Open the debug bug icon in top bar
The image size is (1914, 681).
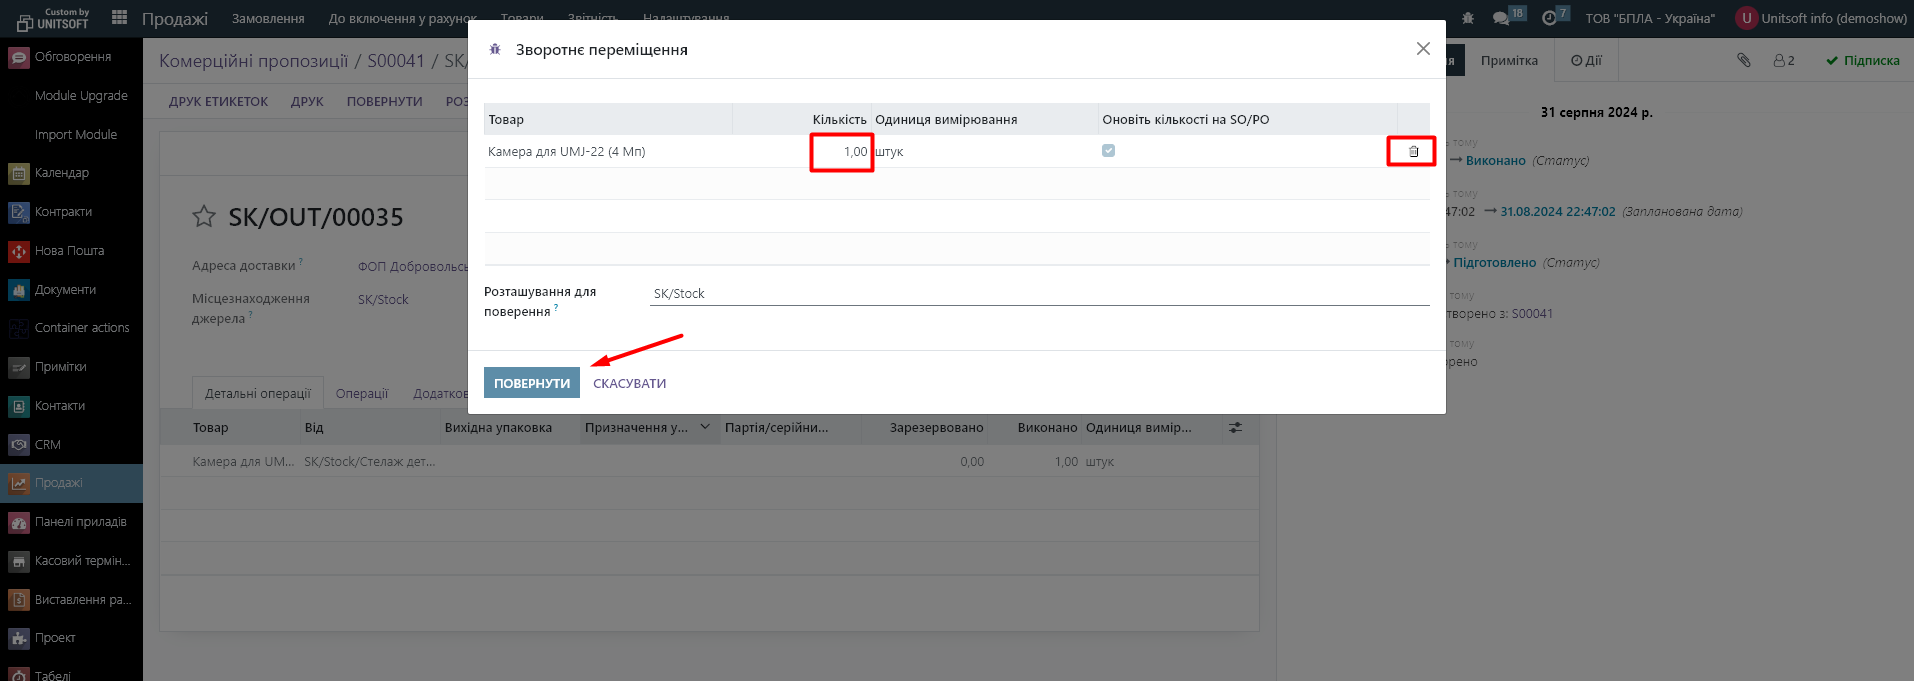[x=1468, y=18]
